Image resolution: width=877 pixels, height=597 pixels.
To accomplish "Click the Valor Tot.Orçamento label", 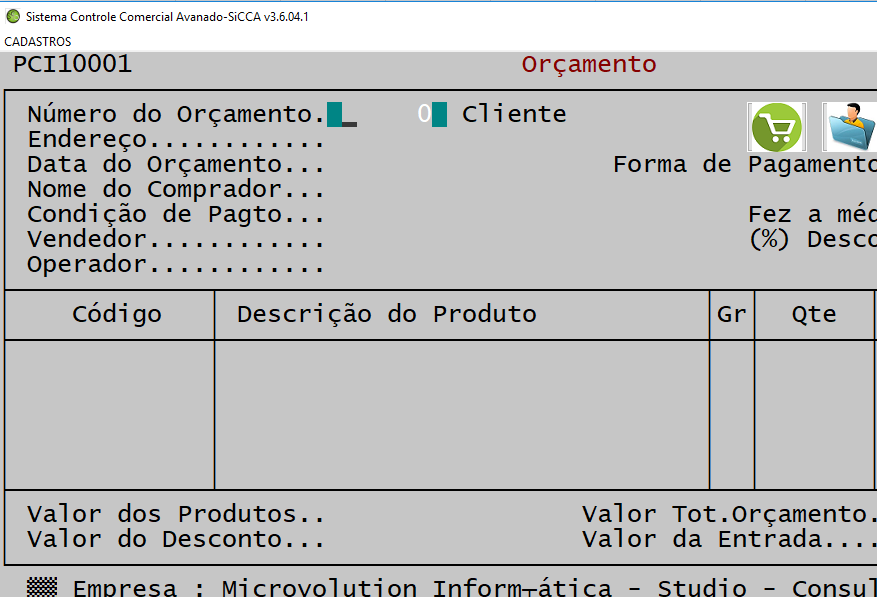I will 729,515.
